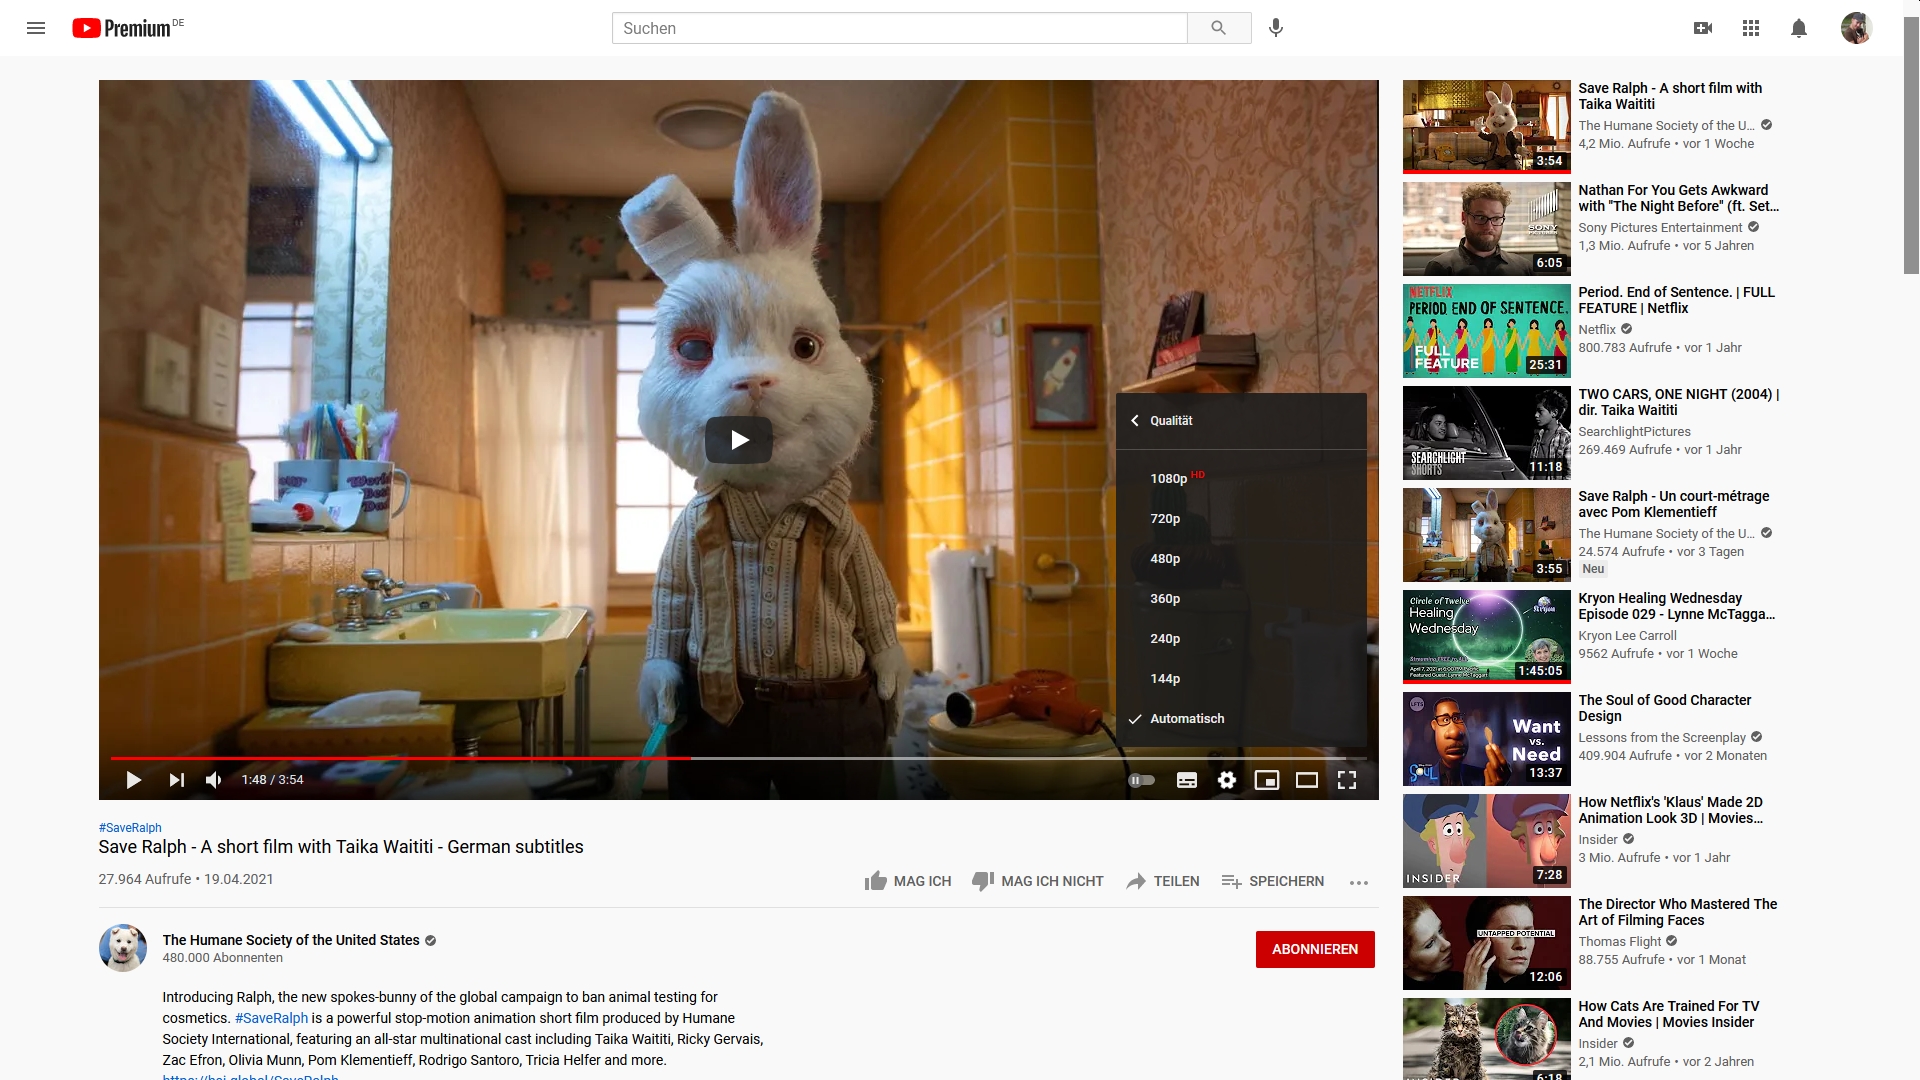The height and width of the screenshot is (1080, 1920).
Task: Open the create video camera icon
Action: coord(1702,28)
